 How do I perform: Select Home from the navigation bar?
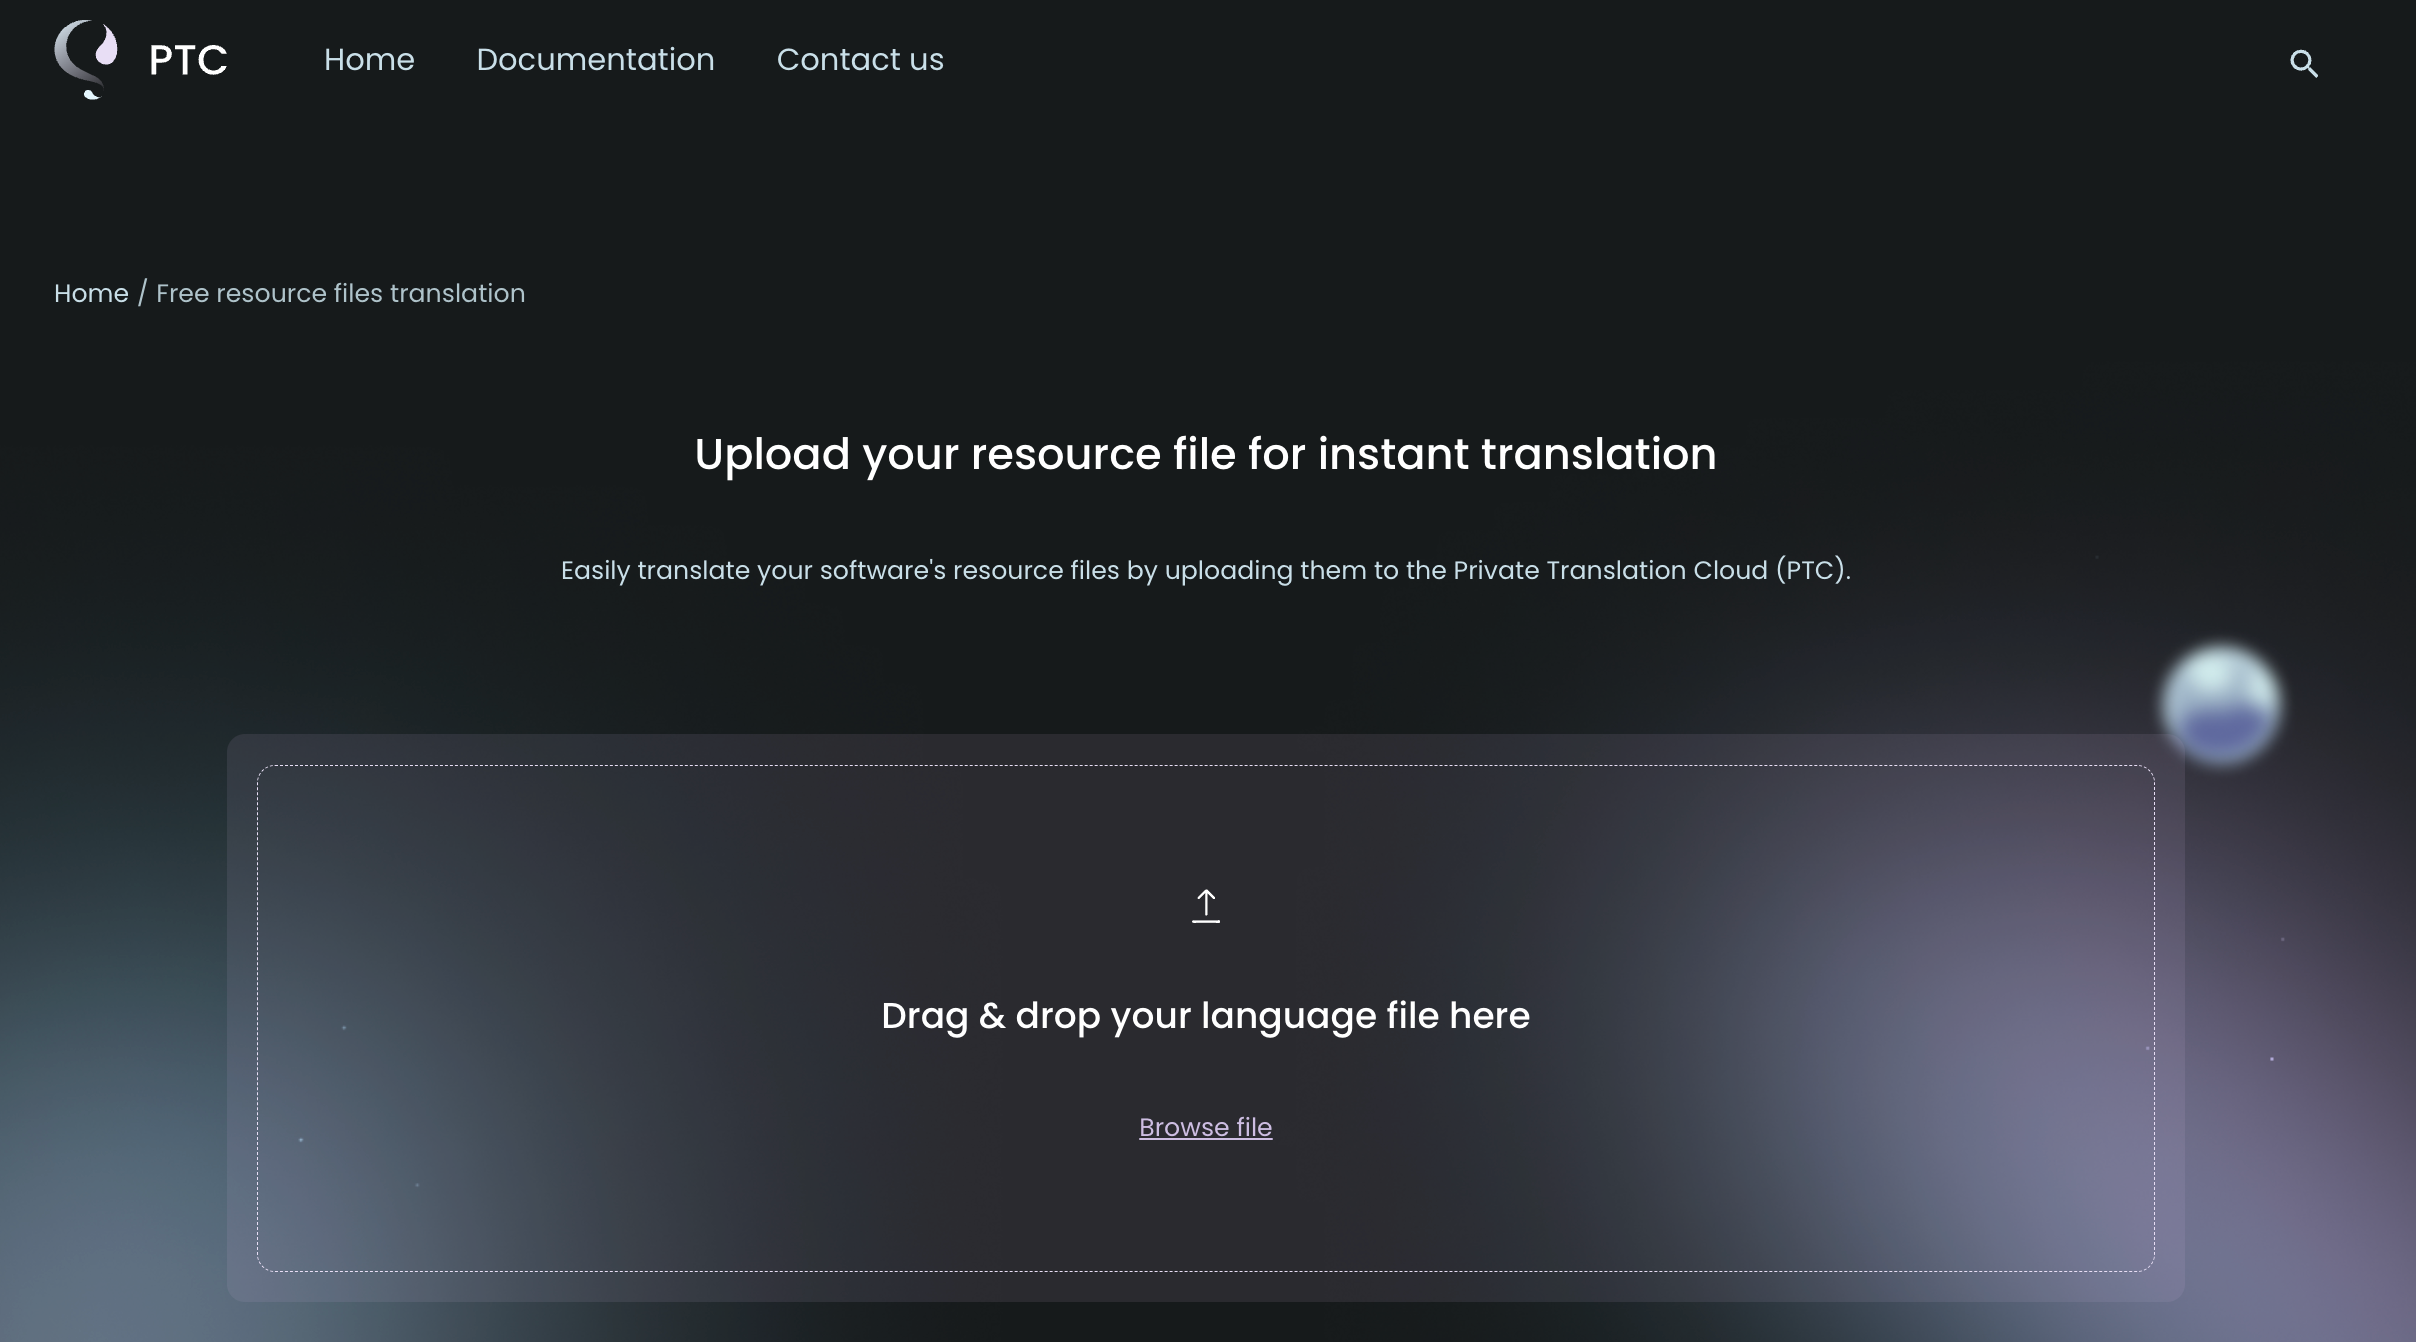coord(369,59)
